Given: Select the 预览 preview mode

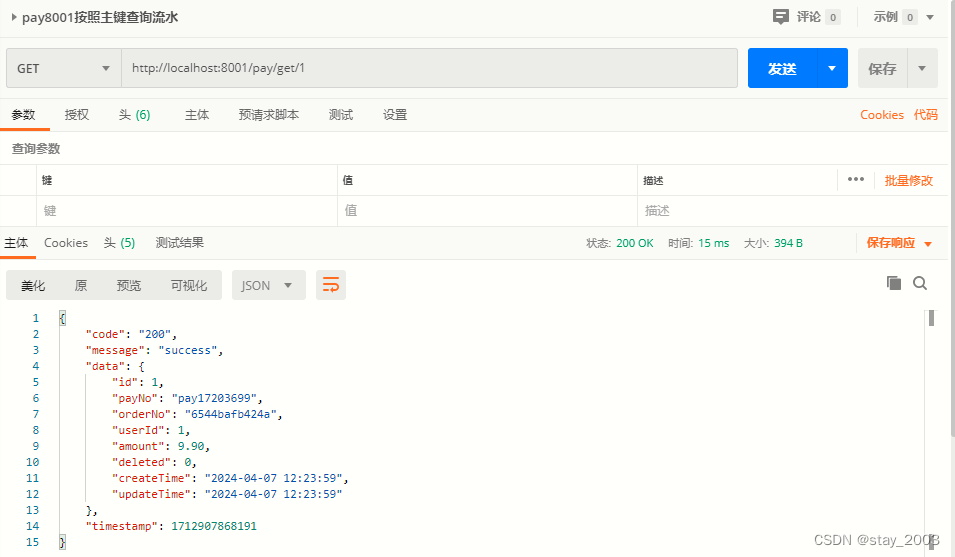Looking at the screenshot, I should click(x=129, y=286).
